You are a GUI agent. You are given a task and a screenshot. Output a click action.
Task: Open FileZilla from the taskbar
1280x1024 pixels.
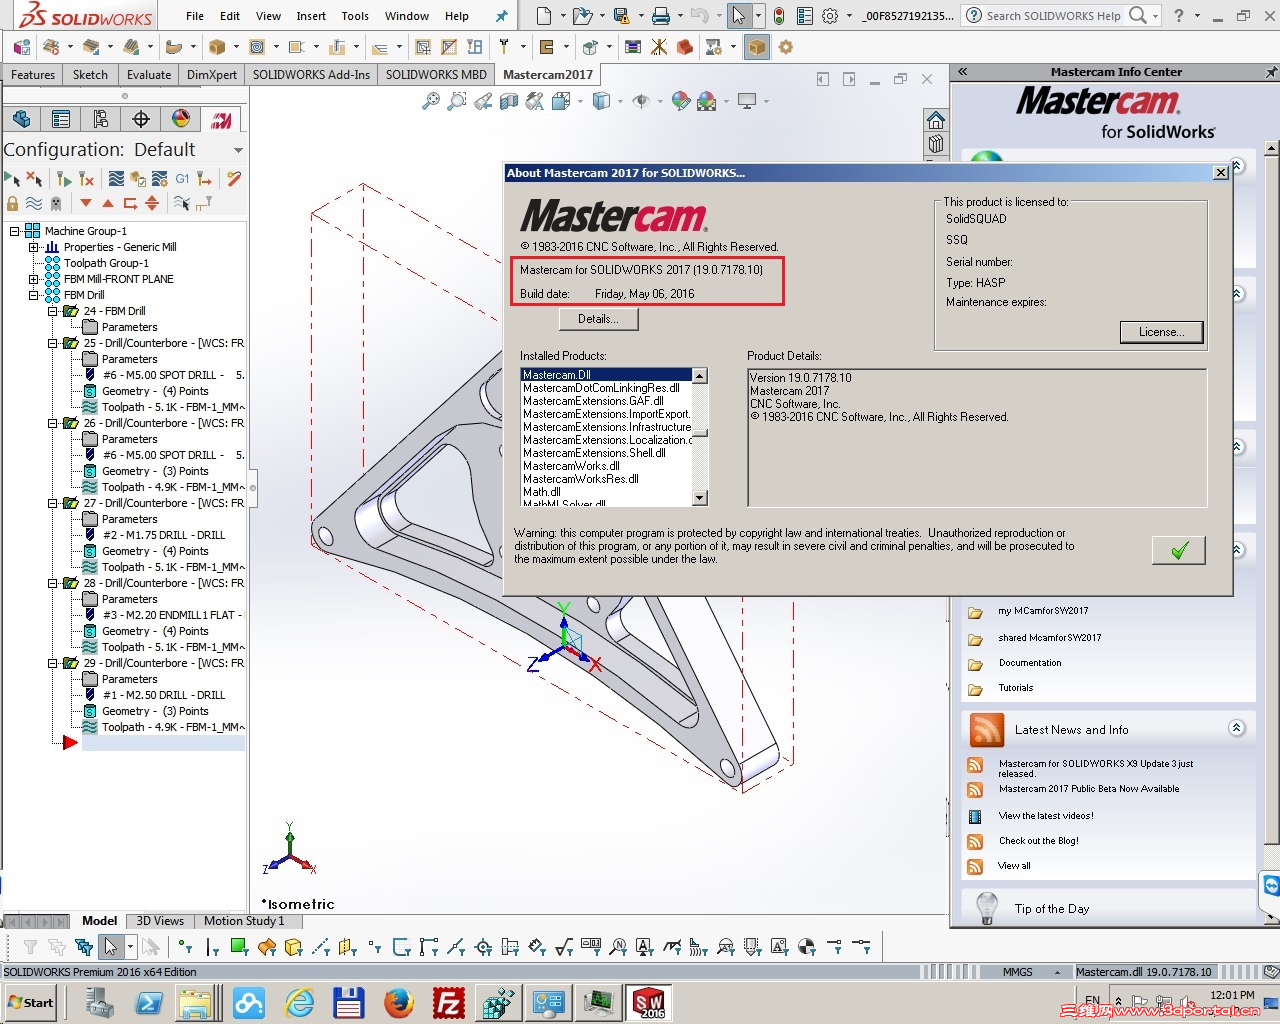pos(449,1002)
